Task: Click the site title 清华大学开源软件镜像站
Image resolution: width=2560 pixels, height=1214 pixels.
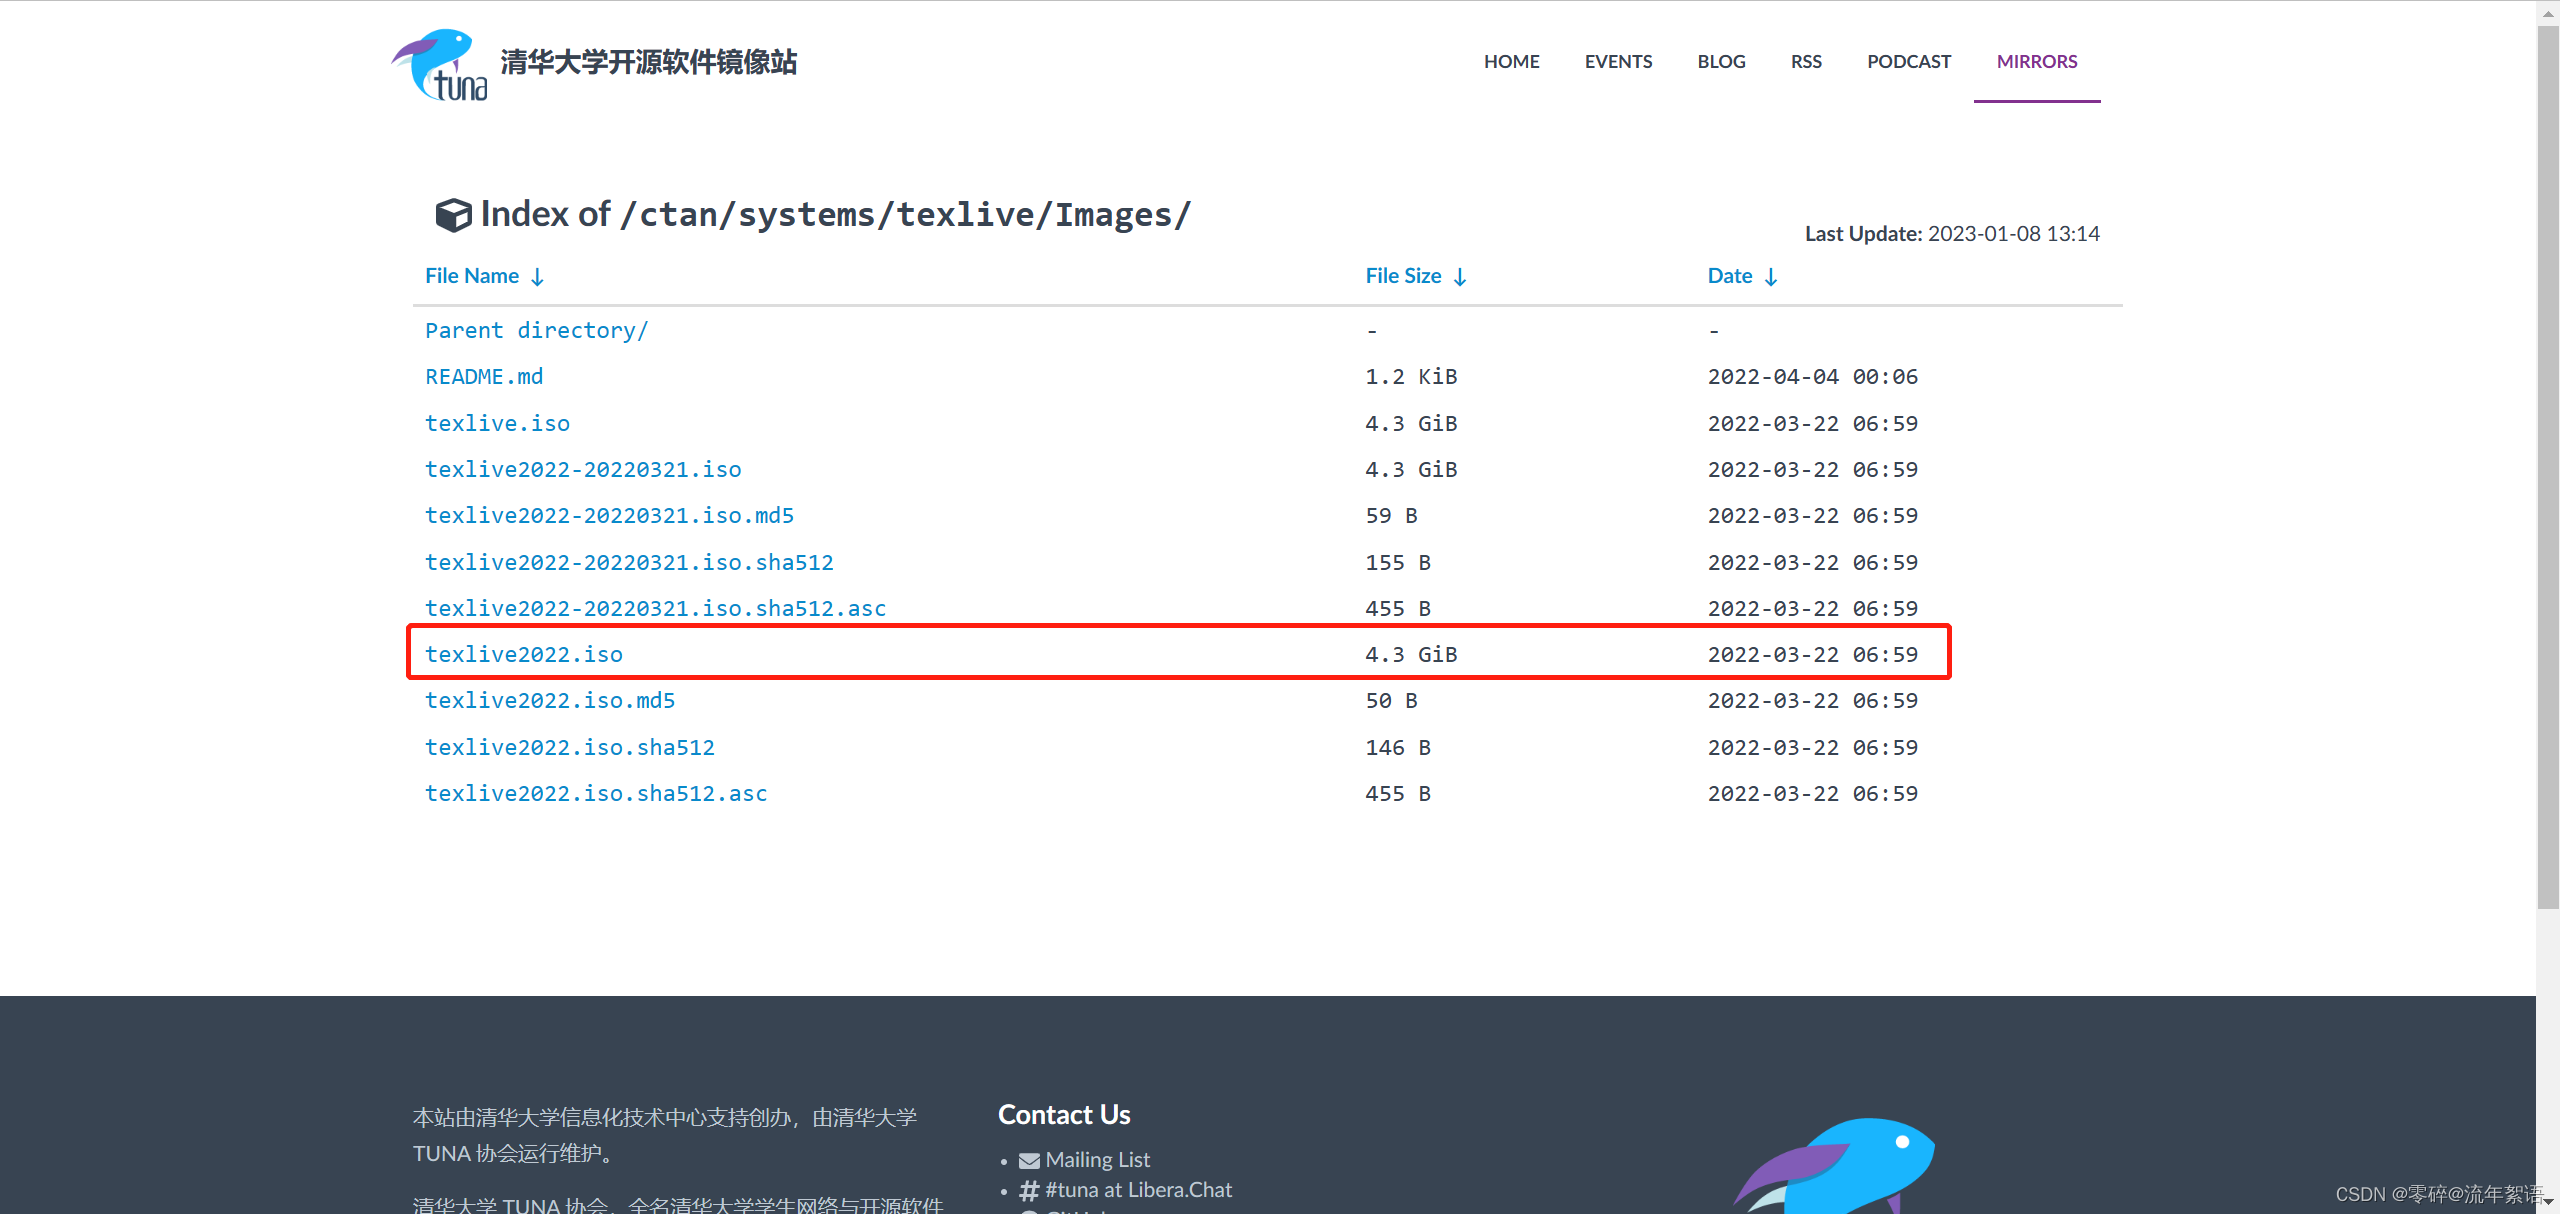Action: point(648,62)
